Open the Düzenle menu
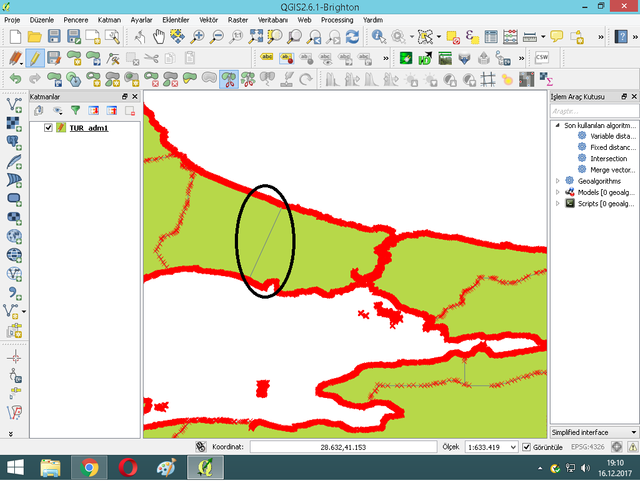This screenshot has height=486, width=640. (x=42, y=20)
